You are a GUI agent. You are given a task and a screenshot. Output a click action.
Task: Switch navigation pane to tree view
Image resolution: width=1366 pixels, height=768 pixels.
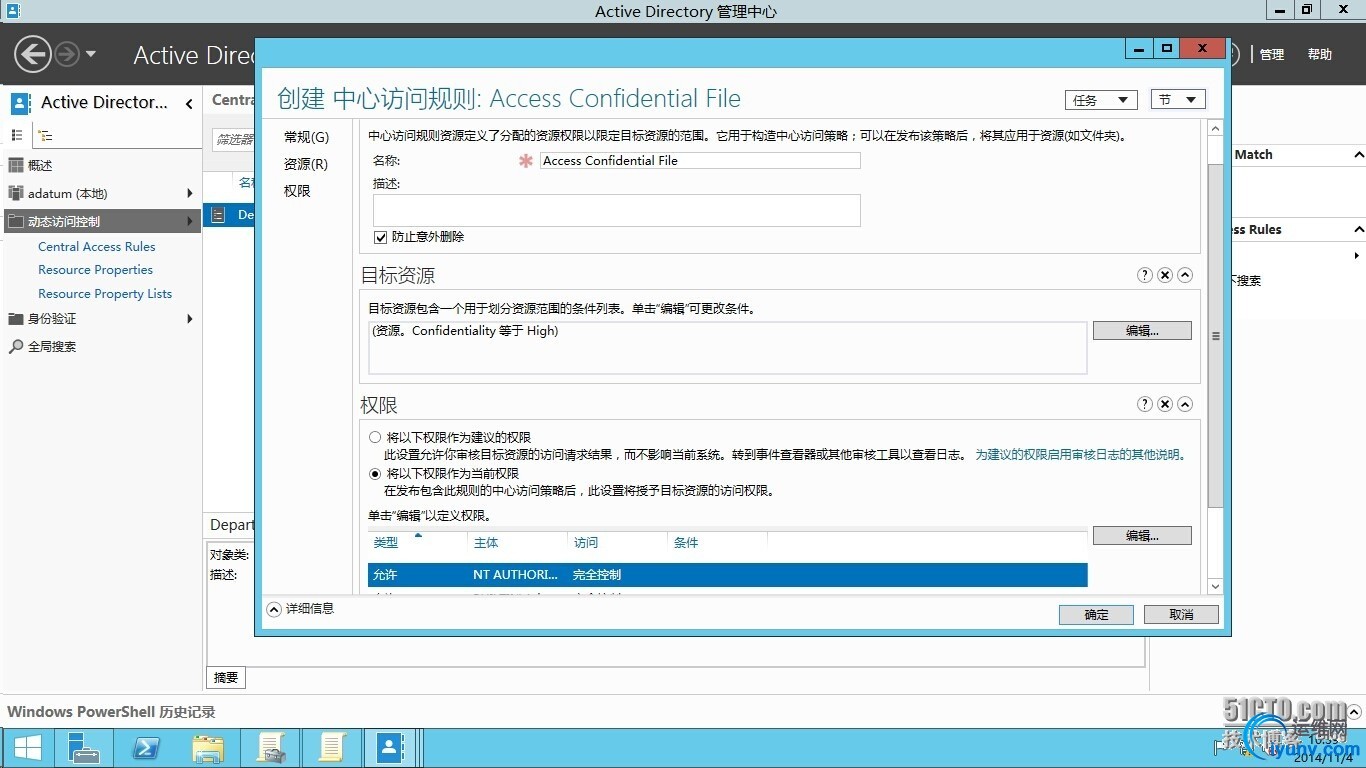click(45, 135)
